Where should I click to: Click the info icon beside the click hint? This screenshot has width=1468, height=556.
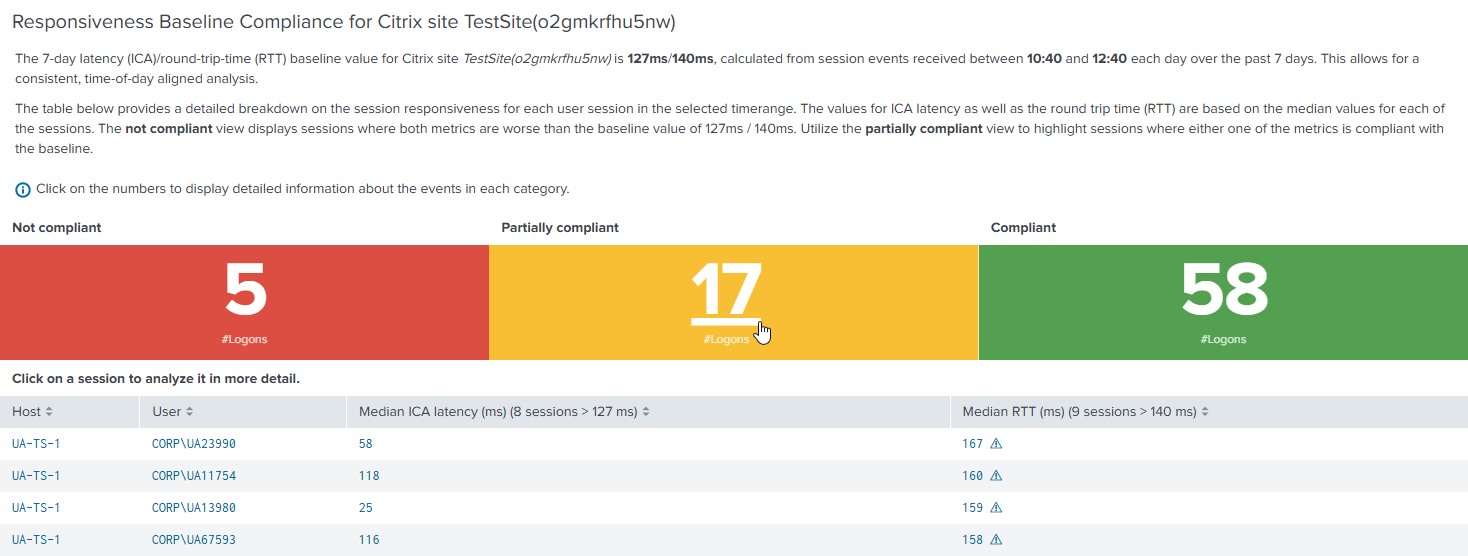point(23,190)
